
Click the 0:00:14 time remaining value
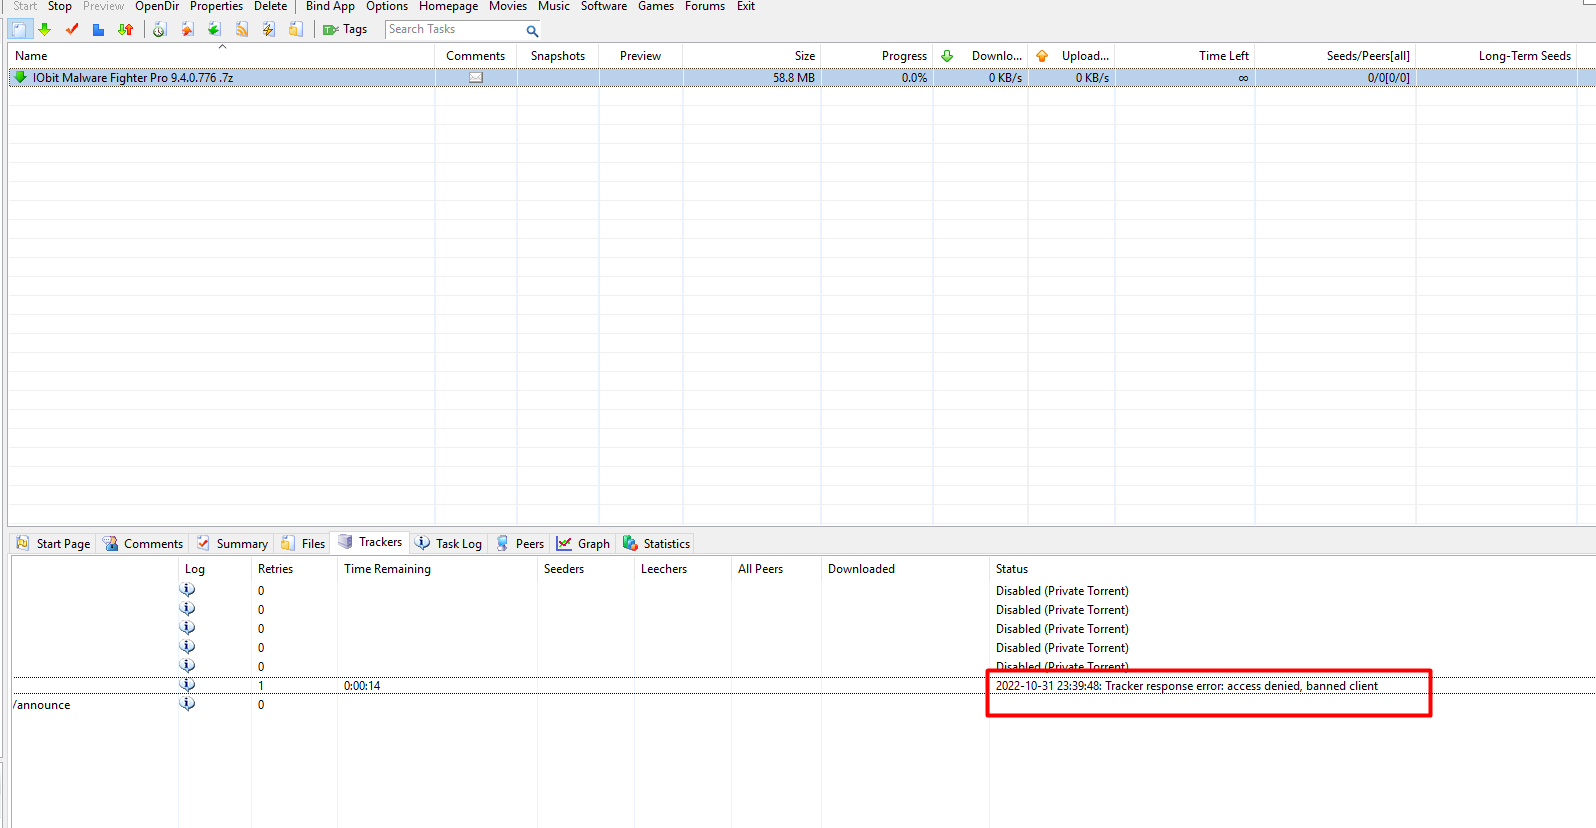362,685
